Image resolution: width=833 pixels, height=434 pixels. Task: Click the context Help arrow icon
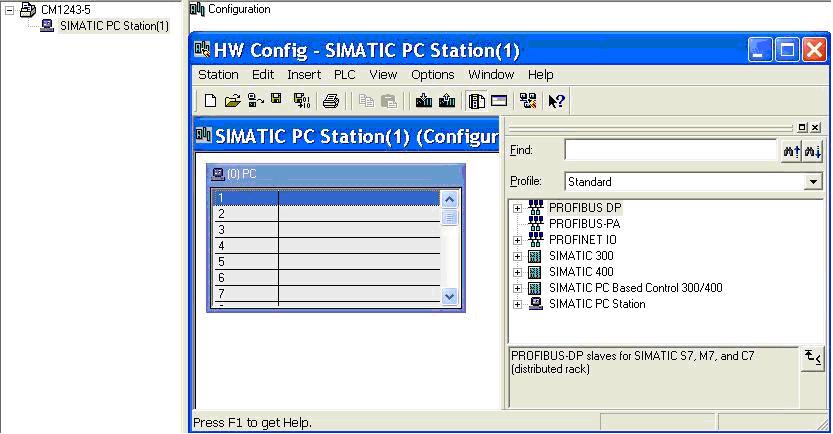coord(556,101)
